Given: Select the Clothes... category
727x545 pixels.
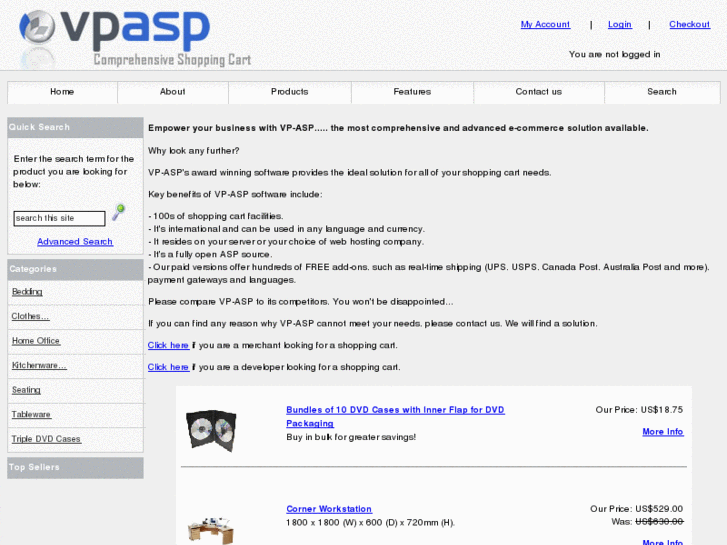Looking at the screenshot, I should click(x=30, y=316).
